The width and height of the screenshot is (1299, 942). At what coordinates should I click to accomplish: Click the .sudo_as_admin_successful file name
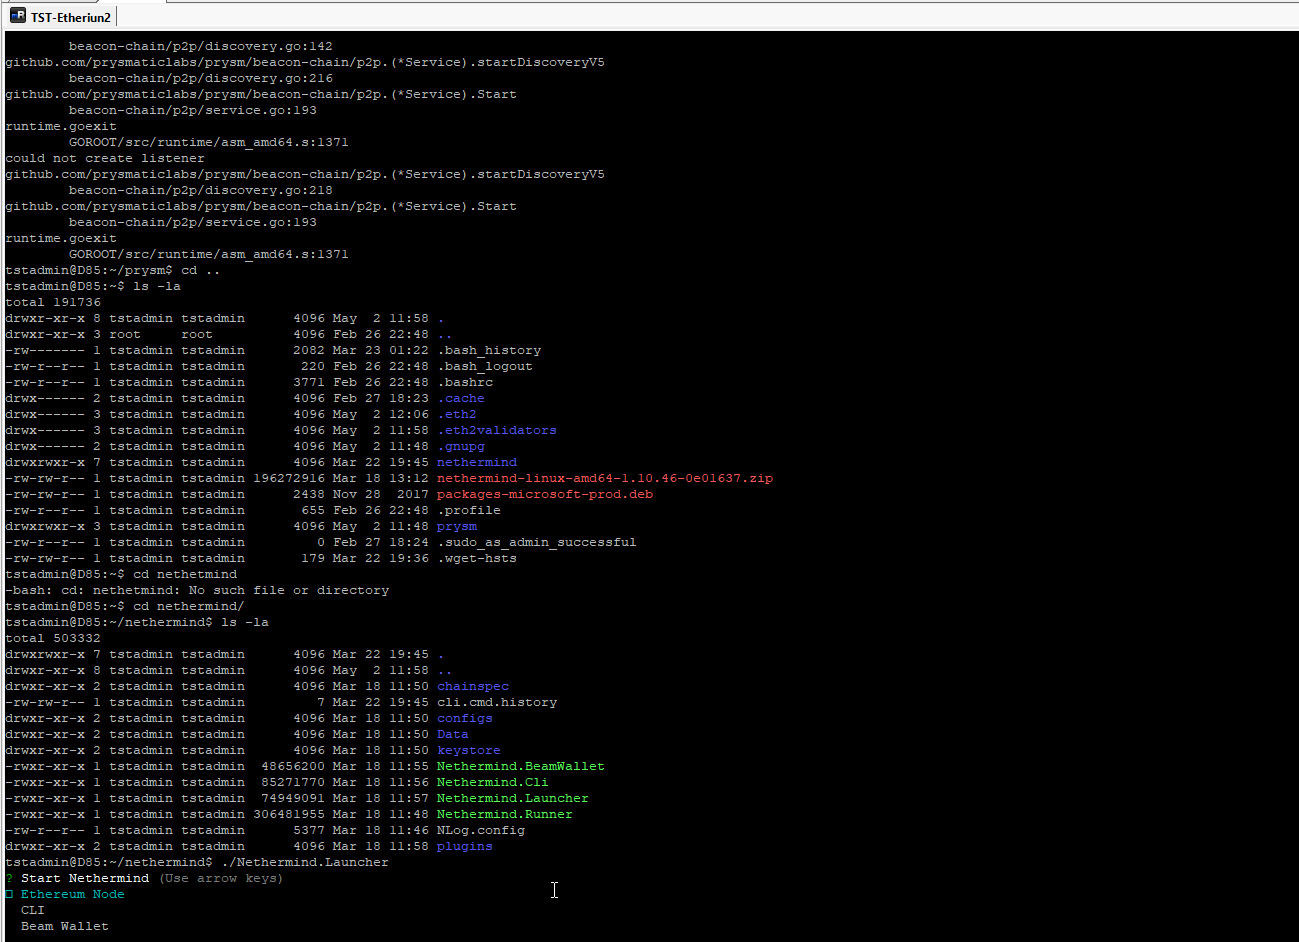(537, 542)
